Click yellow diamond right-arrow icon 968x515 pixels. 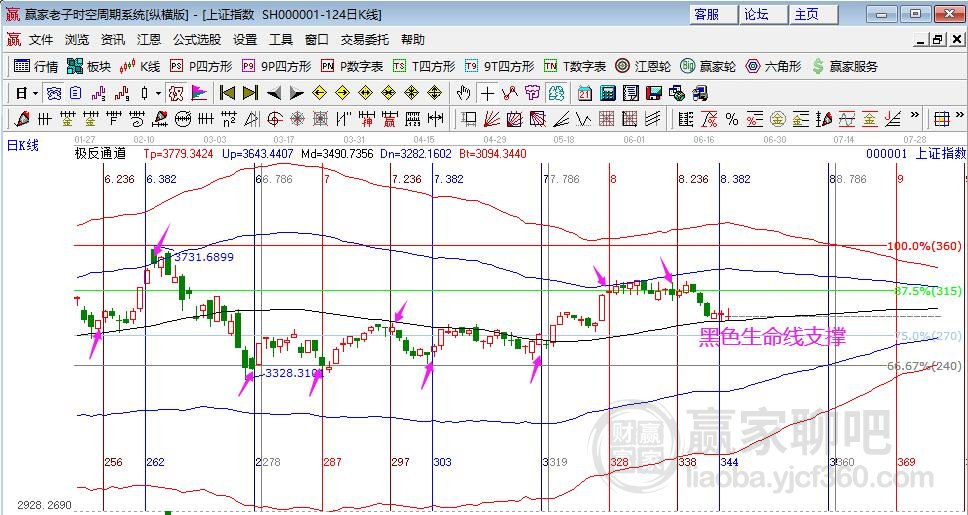click(x=341, y=94)
